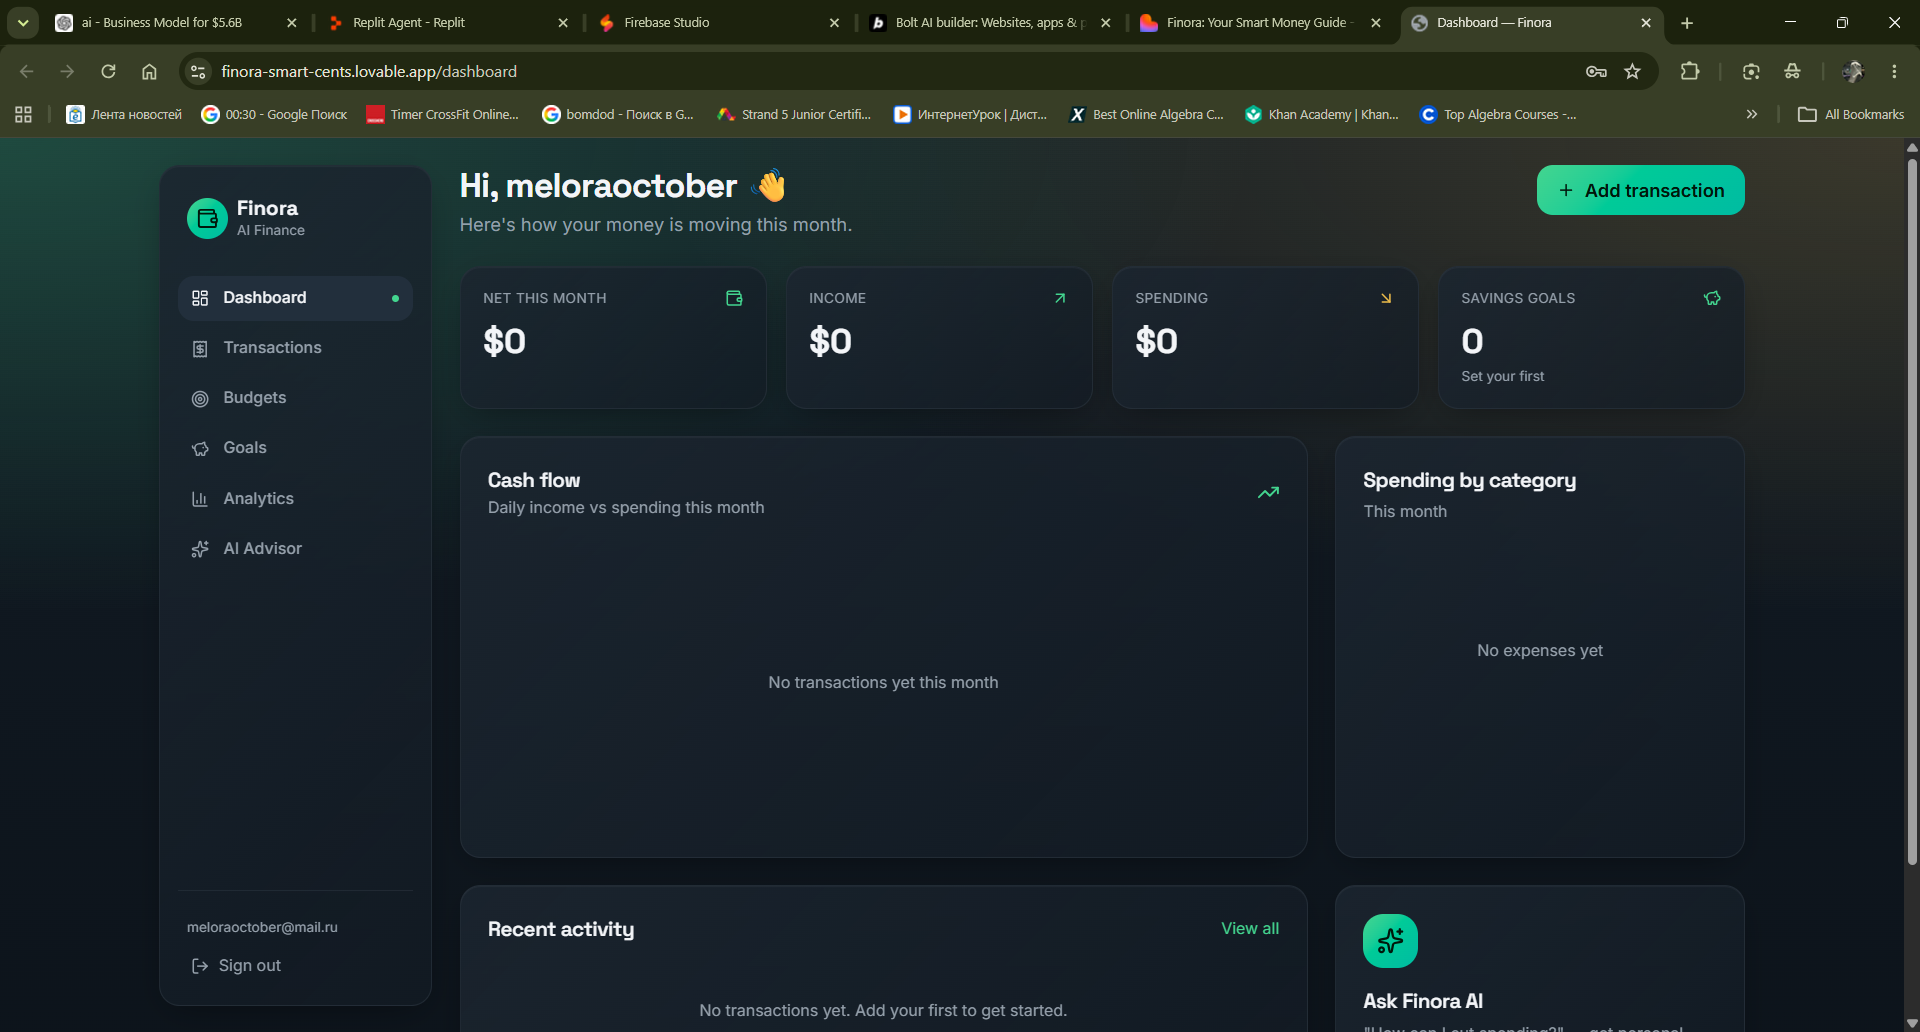Screen dimensions: 1920x1032
Task: Open the apps grid in bookmarks bar
Action: coord(23,114)
